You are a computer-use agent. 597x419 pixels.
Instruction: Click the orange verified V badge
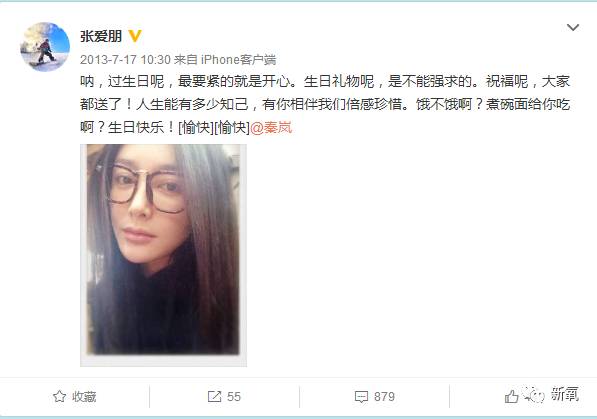135,36
